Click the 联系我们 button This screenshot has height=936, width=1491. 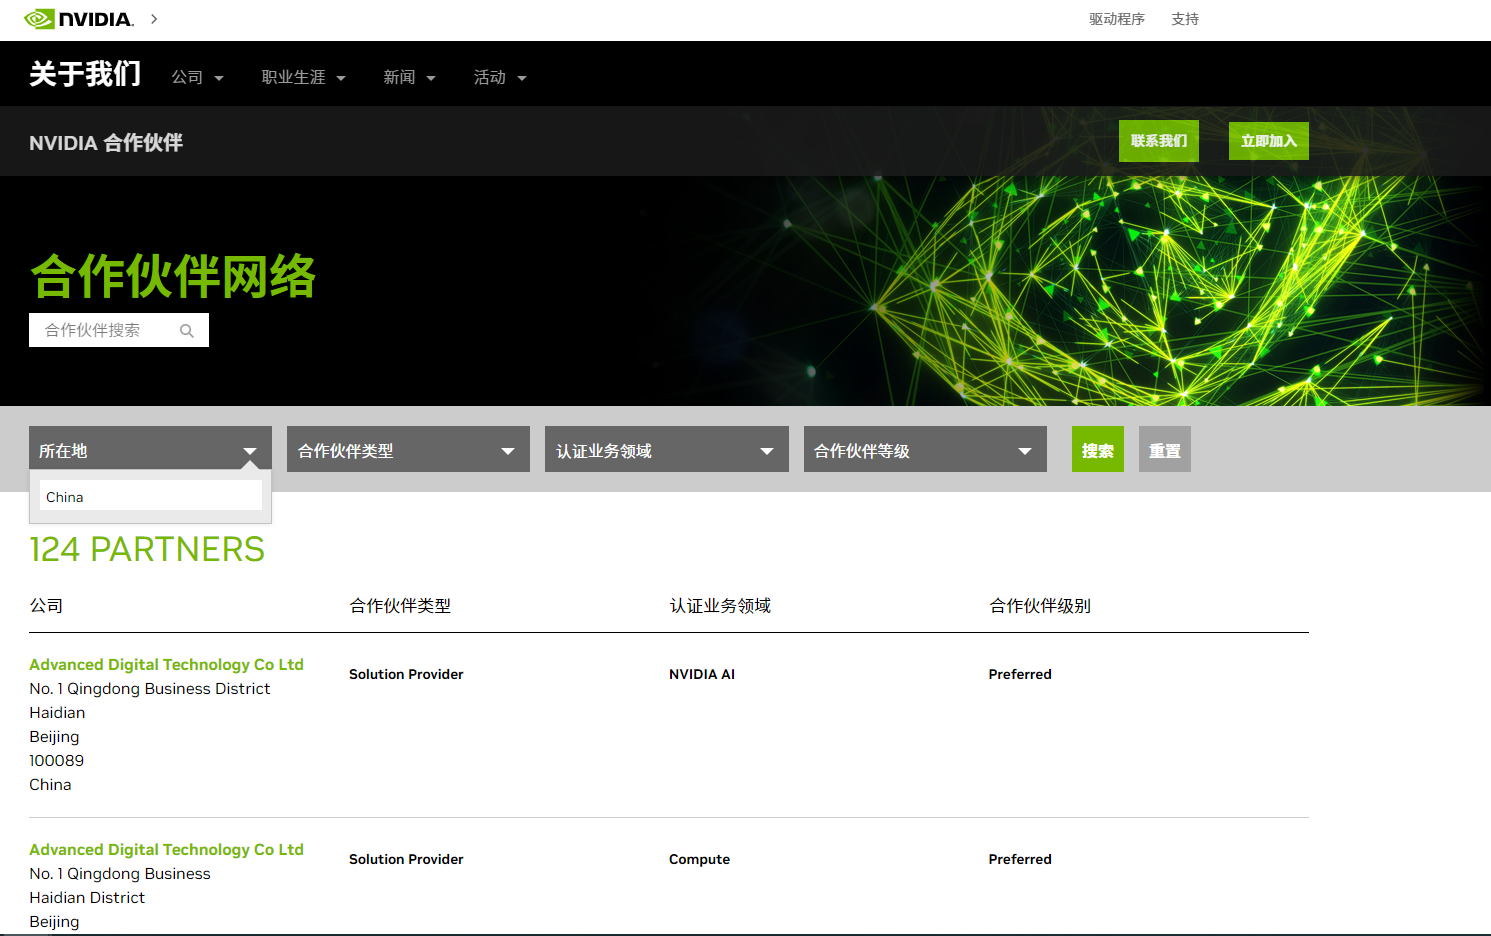1159,141
